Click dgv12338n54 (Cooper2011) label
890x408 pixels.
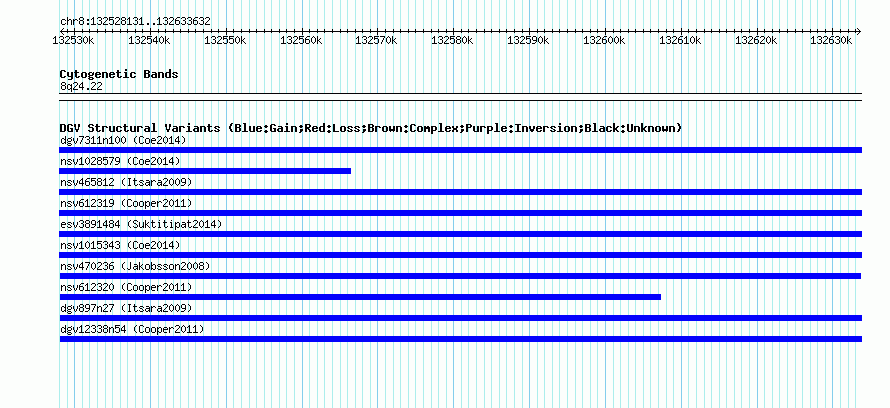132,329
